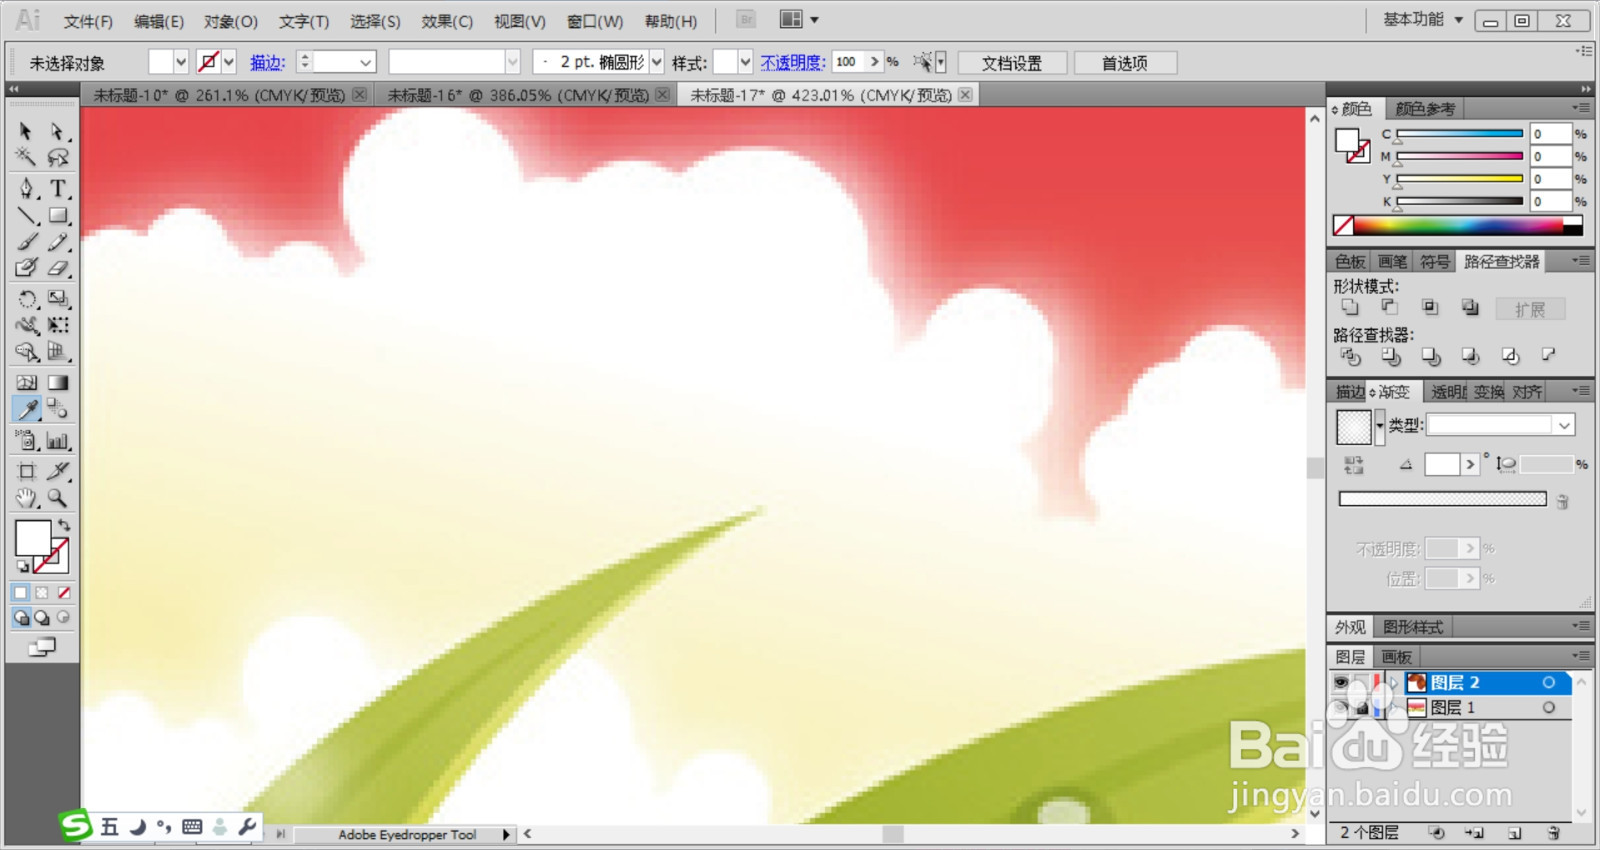Open the 对象(O) menu

[231, 21]
